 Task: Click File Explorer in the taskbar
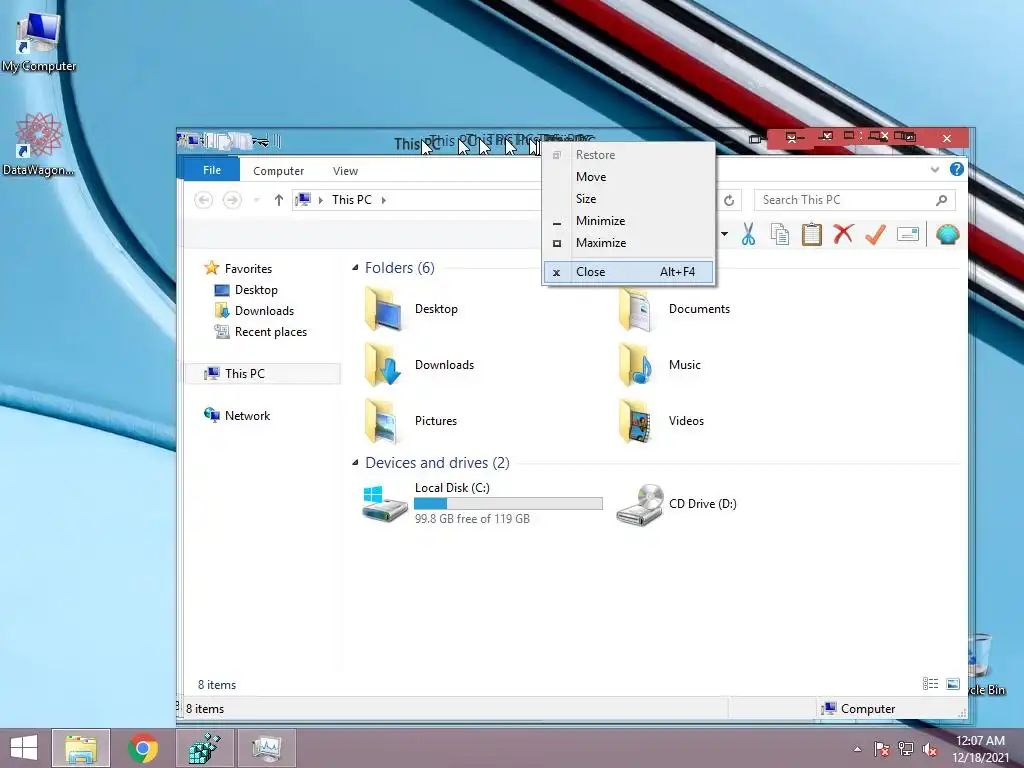81,748
